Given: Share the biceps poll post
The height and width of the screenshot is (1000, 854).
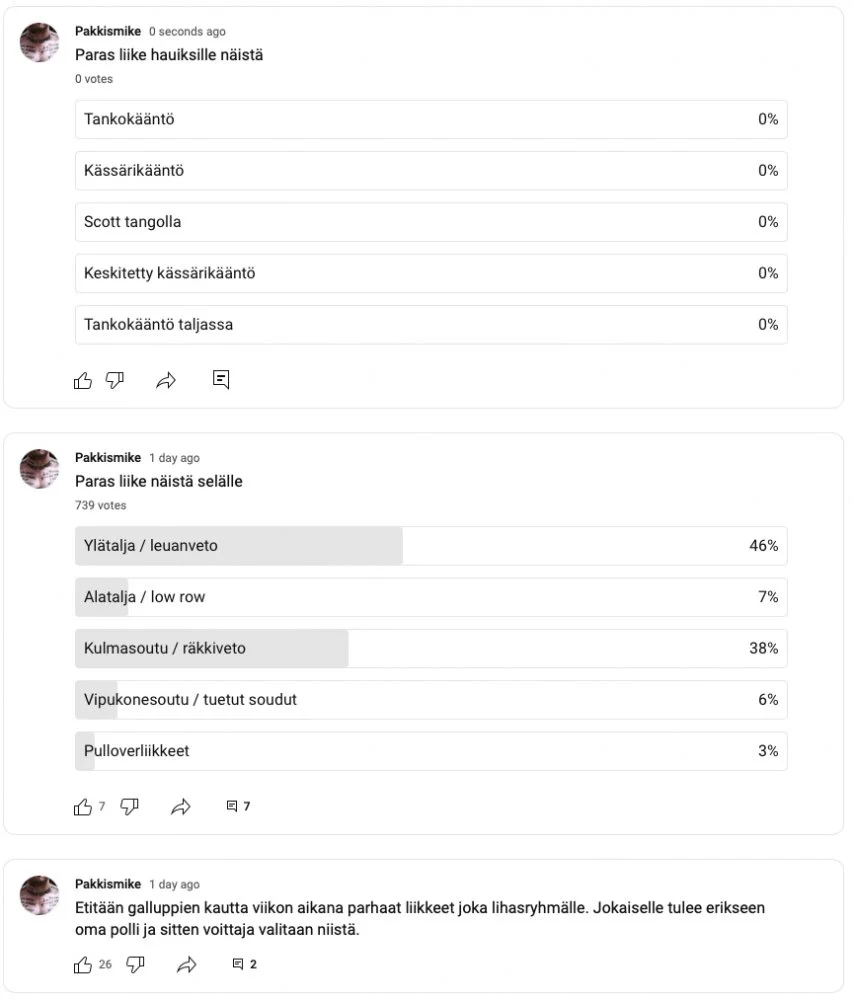Looking at the screenshot, I should click(x=166, y=380).
